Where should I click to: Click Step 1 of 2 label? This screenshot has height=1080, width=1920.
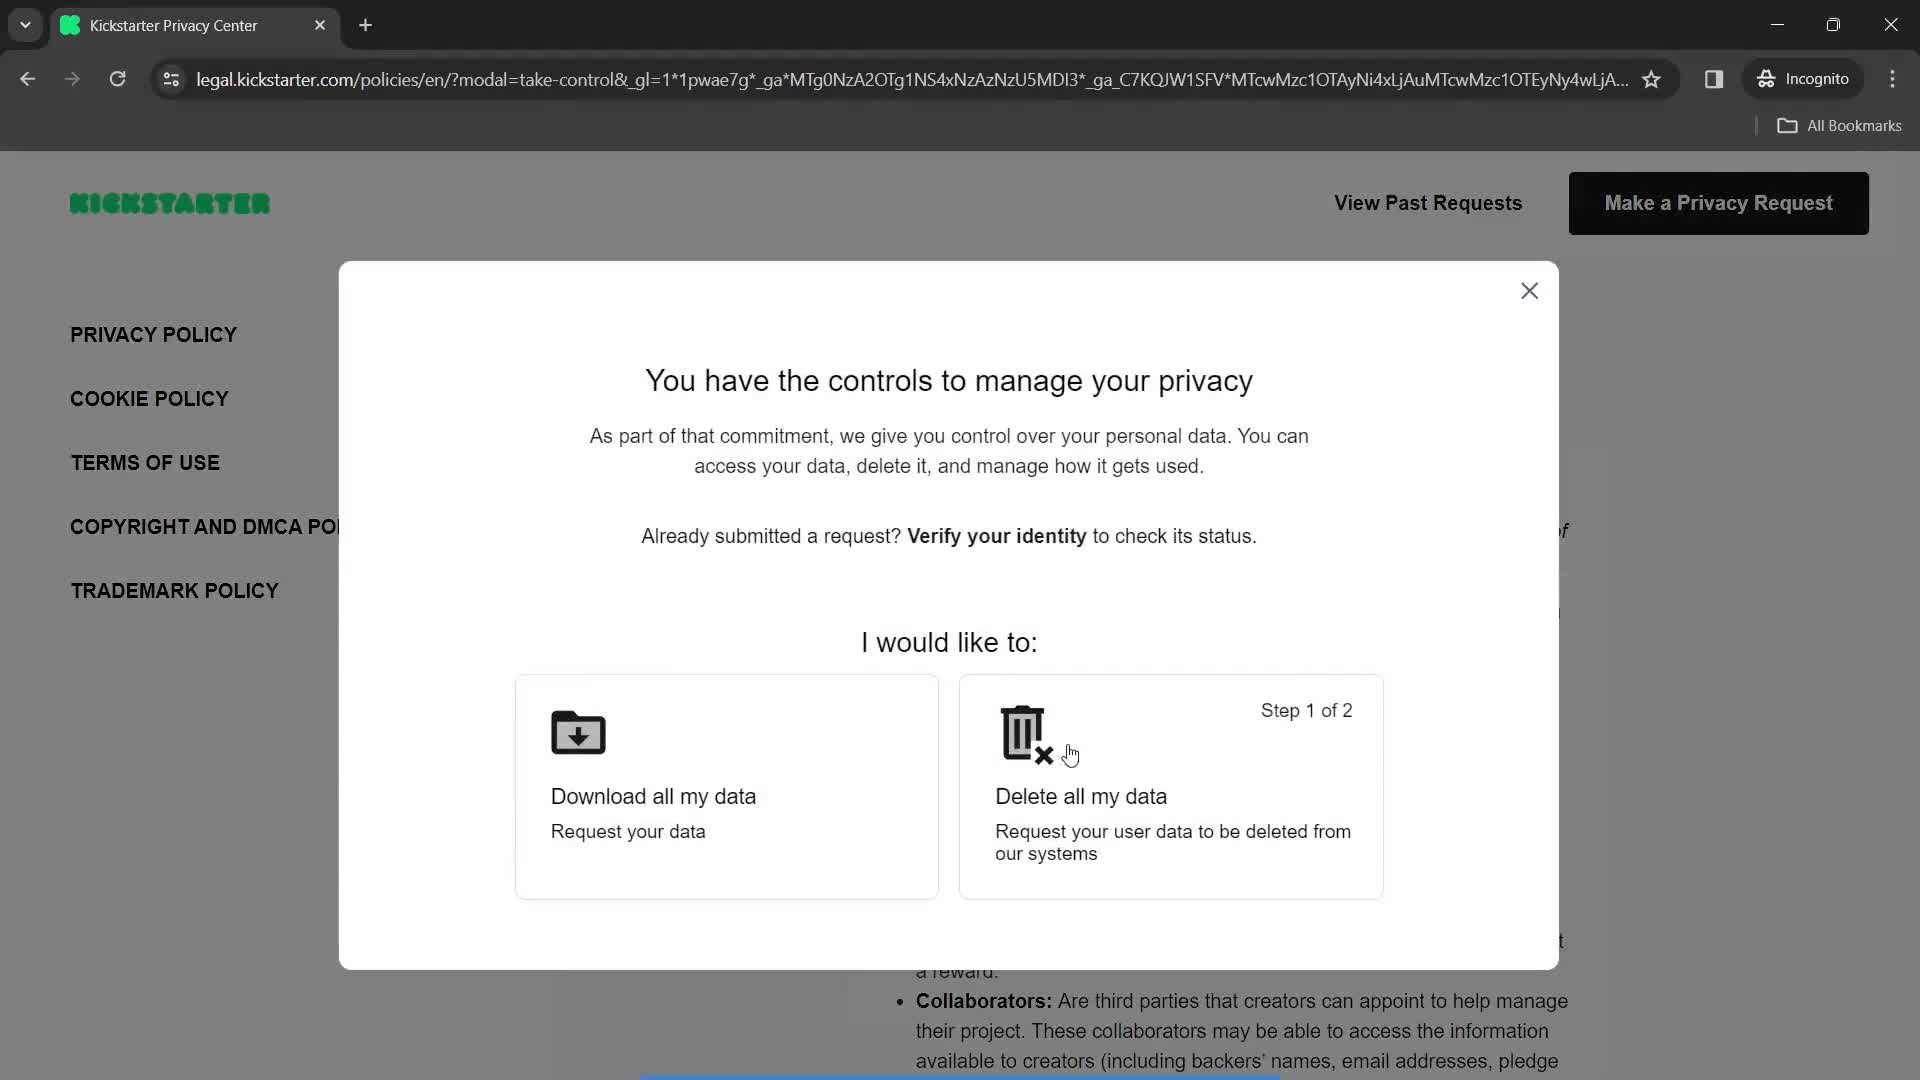1306,711
